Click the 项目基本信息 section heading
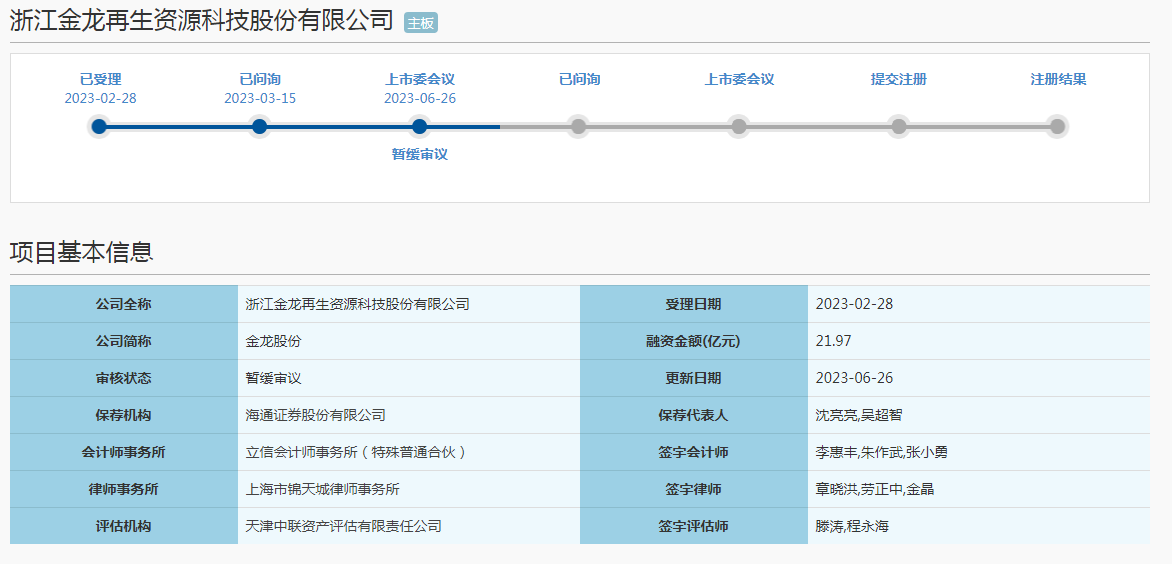 pos(82,252)
